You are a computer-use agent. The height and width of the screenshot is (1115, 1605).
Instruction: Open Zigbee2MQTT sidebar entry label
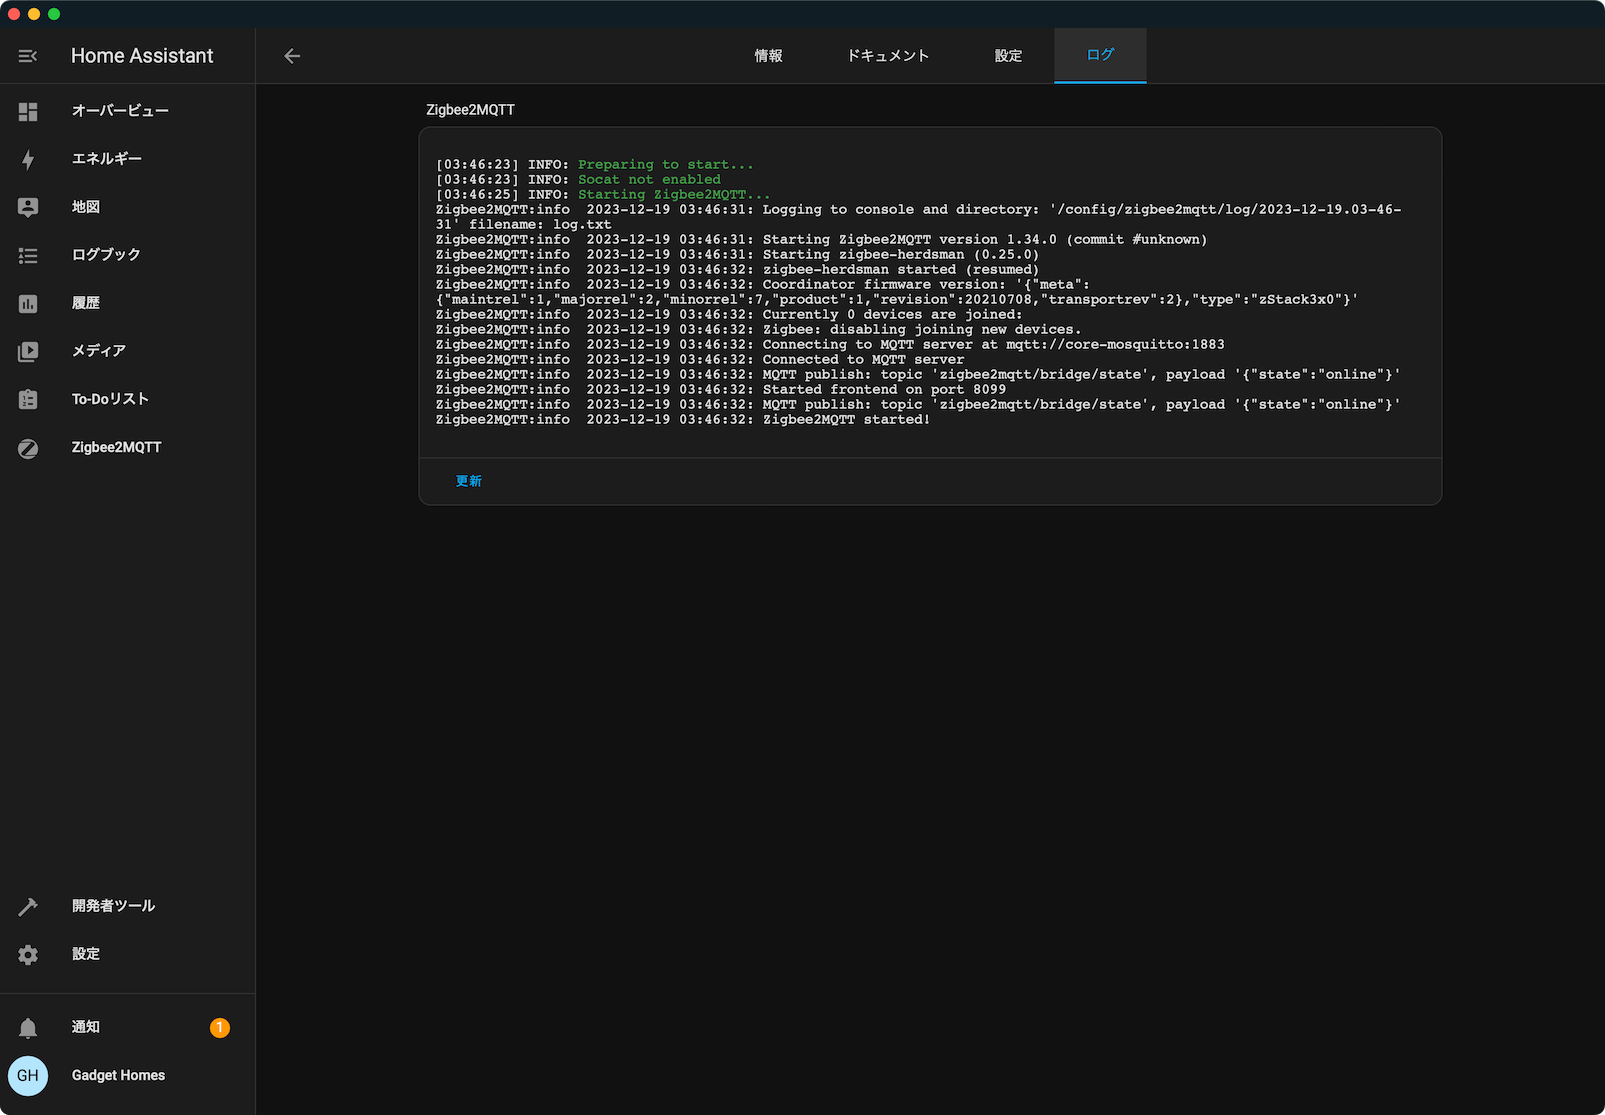point(116,447)
